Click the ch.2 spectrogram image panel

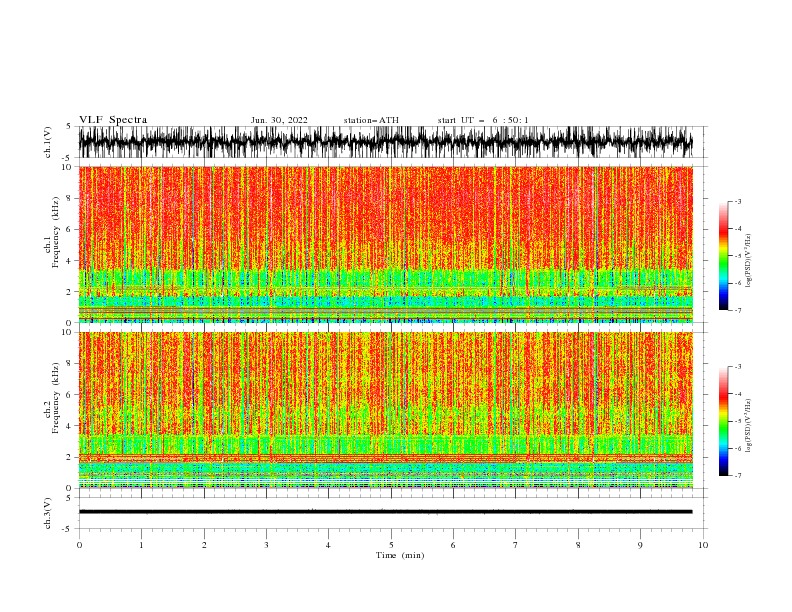click(385, 410)
